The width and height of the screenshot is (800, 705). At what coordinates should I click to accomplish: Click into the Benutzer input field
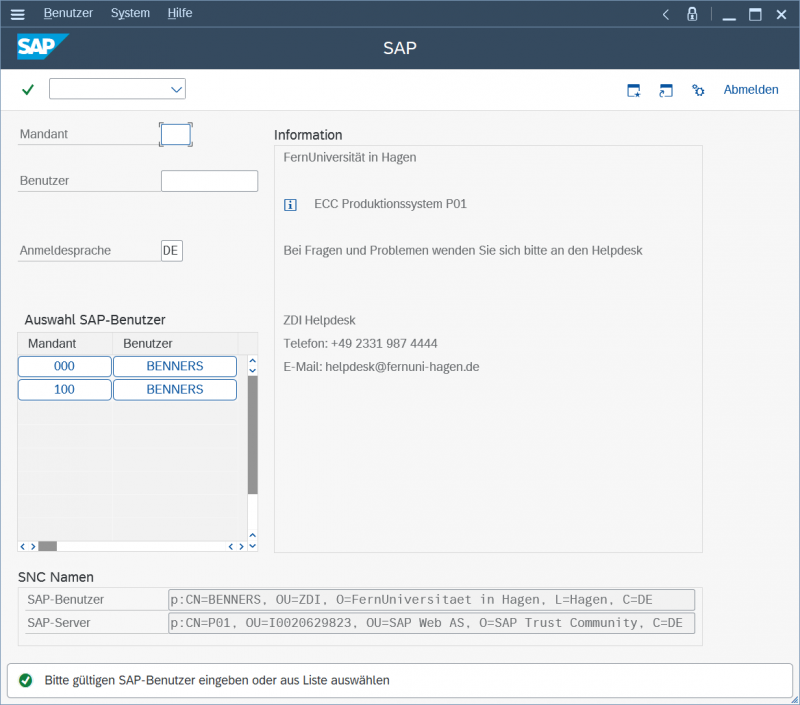coord(210,181)
